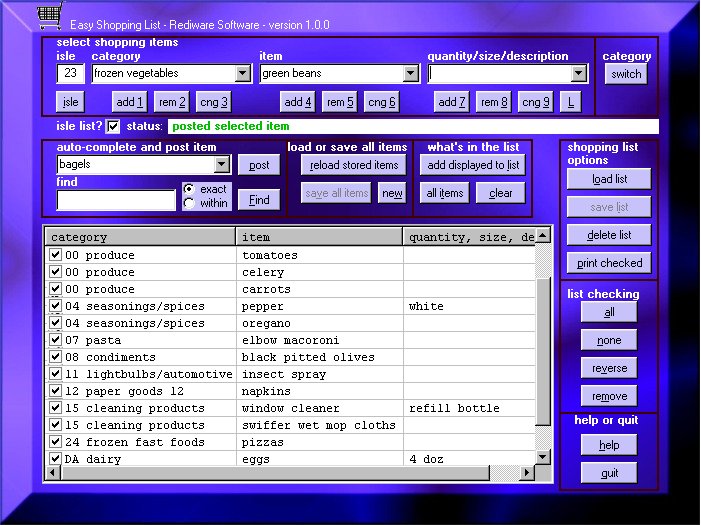The height and width of the screenshot is (525, 701).
Task: Uncheck the elbow macoroni row checkbox
Action: tap(55, 339)
